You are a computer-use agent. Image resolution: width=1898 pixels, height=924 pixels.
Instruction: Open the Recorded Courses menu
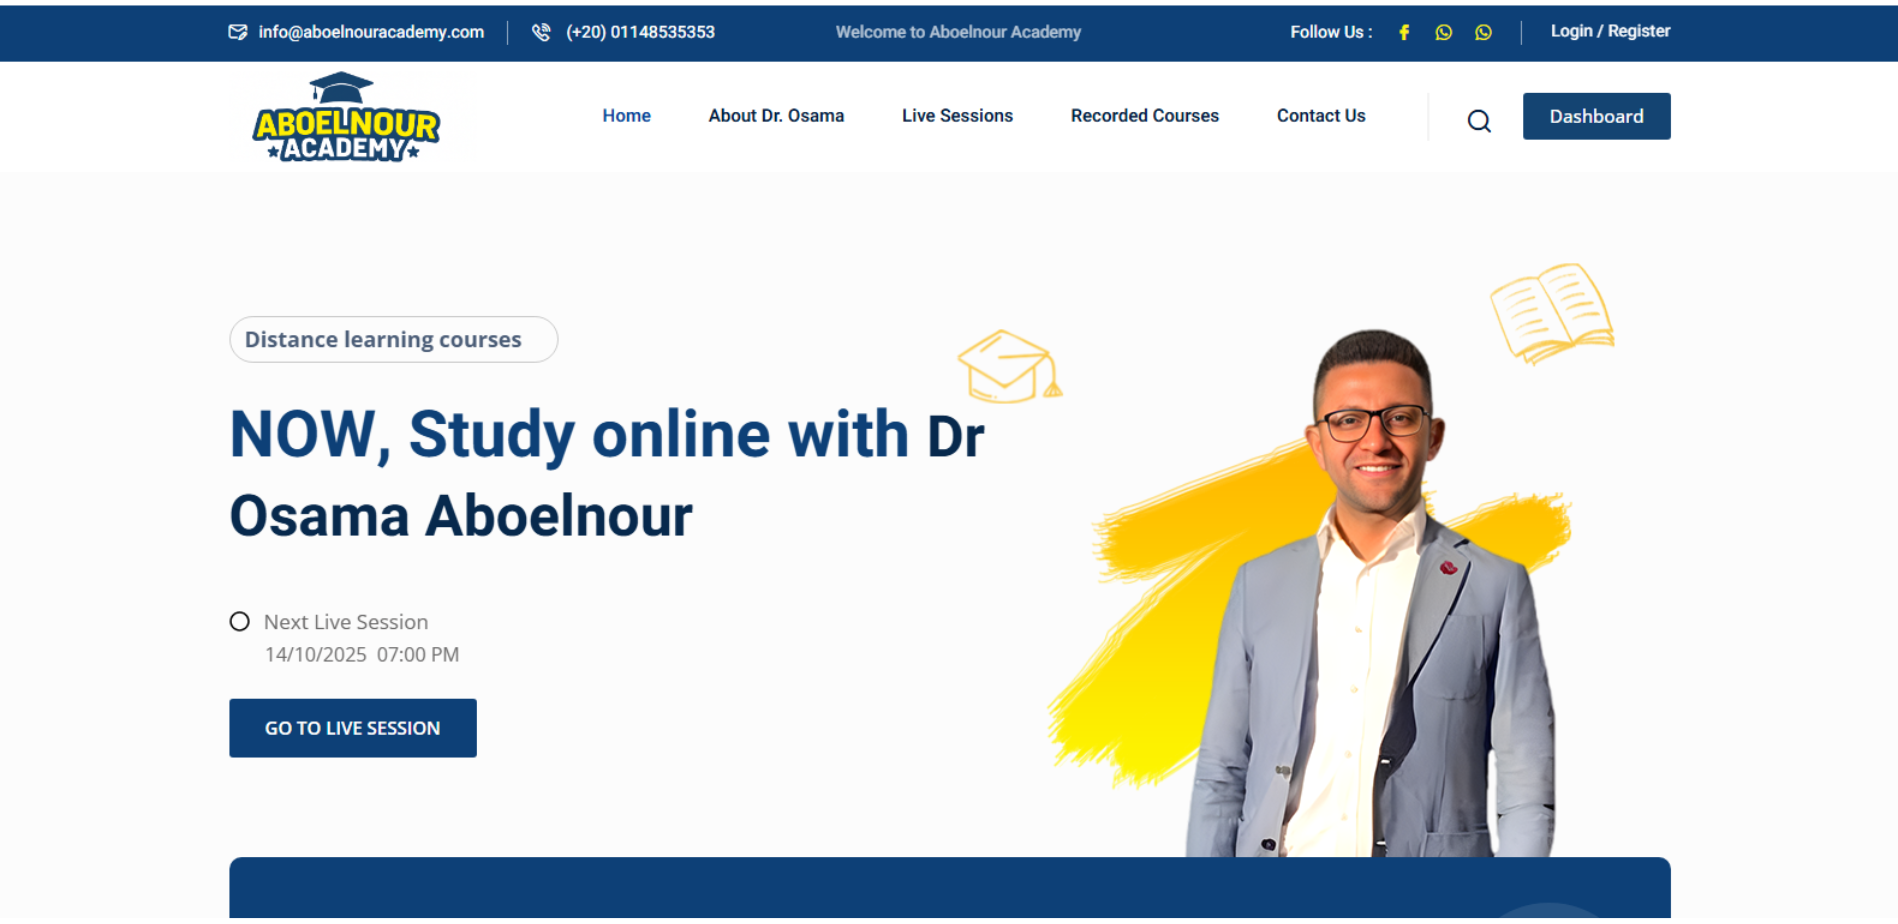(x=1145, y=116)
